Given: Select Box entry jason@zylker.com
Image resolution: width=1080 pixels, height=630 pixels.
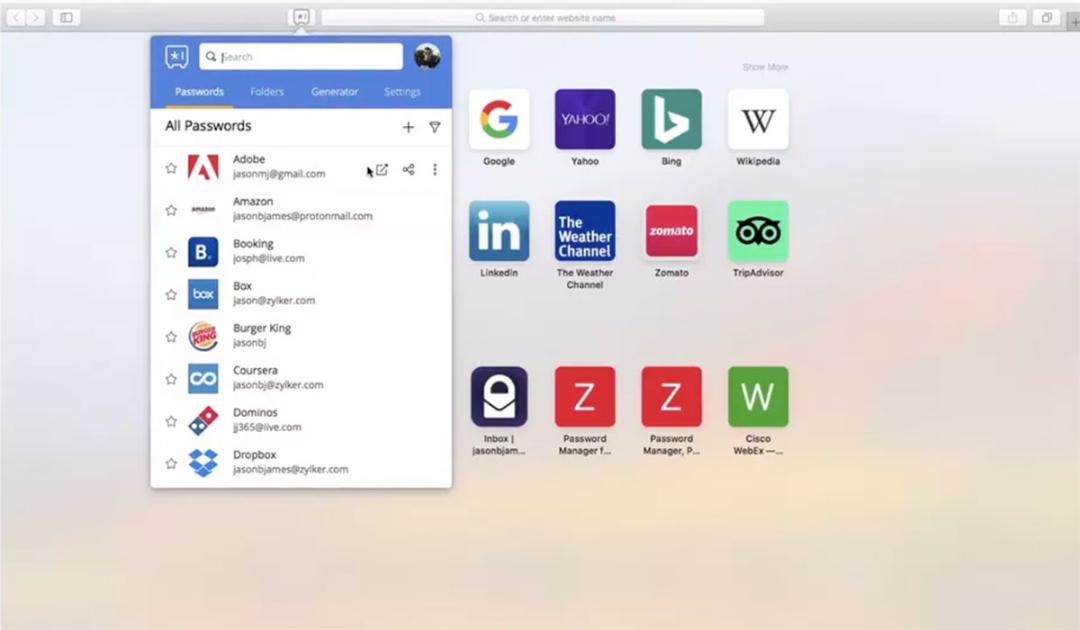Looking at the screenshot, I should (301, 293).
